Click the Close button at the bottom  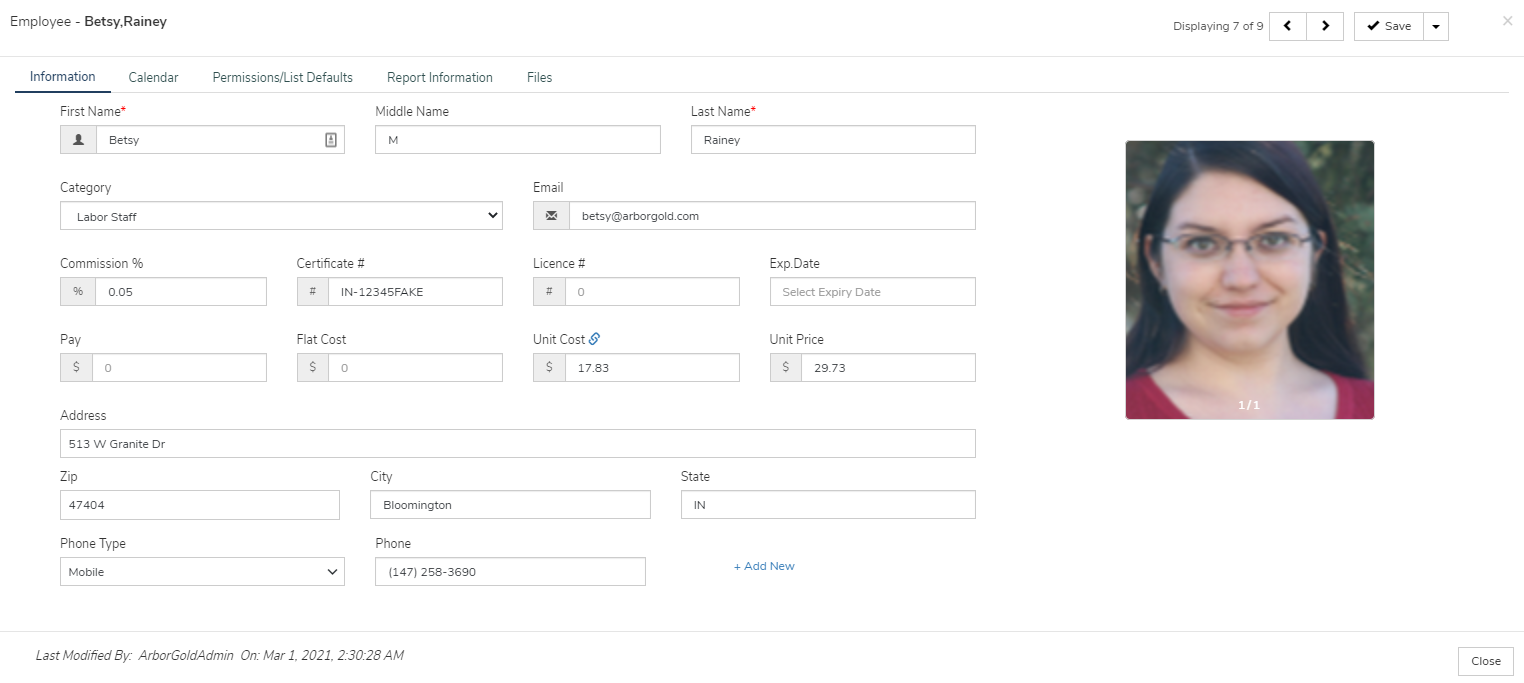(1486, 661)
